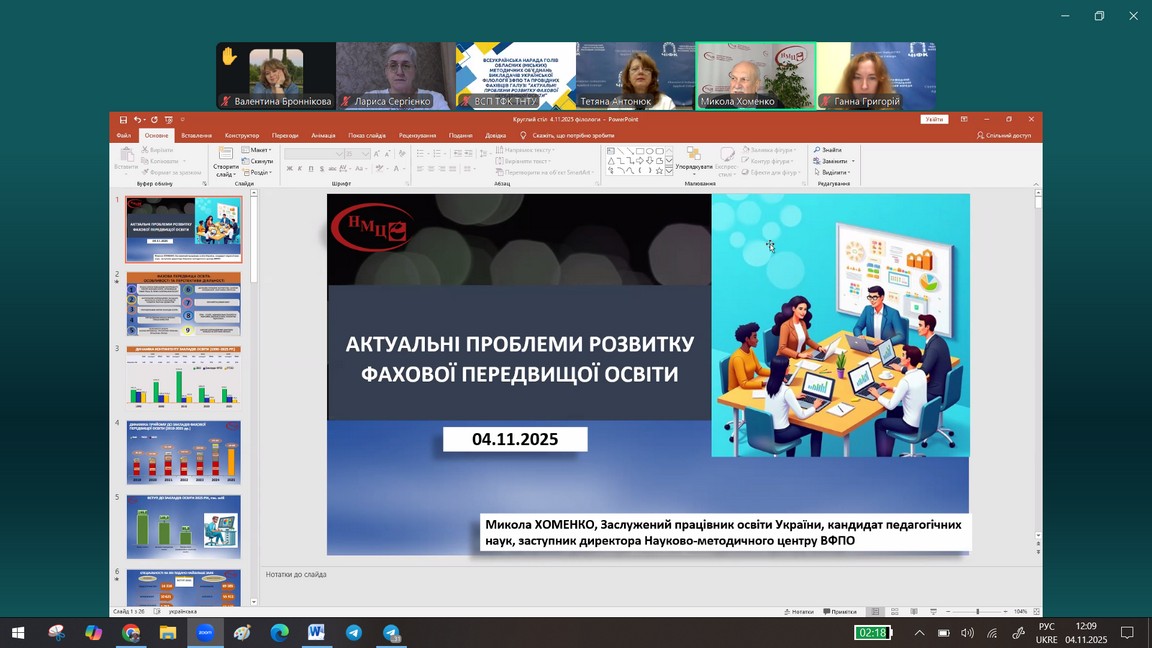Image resolution: width=1152 pixels, height=648 pixels.
Task: Open Telegram from the Windows taskbar
Action: click(354, 633)
